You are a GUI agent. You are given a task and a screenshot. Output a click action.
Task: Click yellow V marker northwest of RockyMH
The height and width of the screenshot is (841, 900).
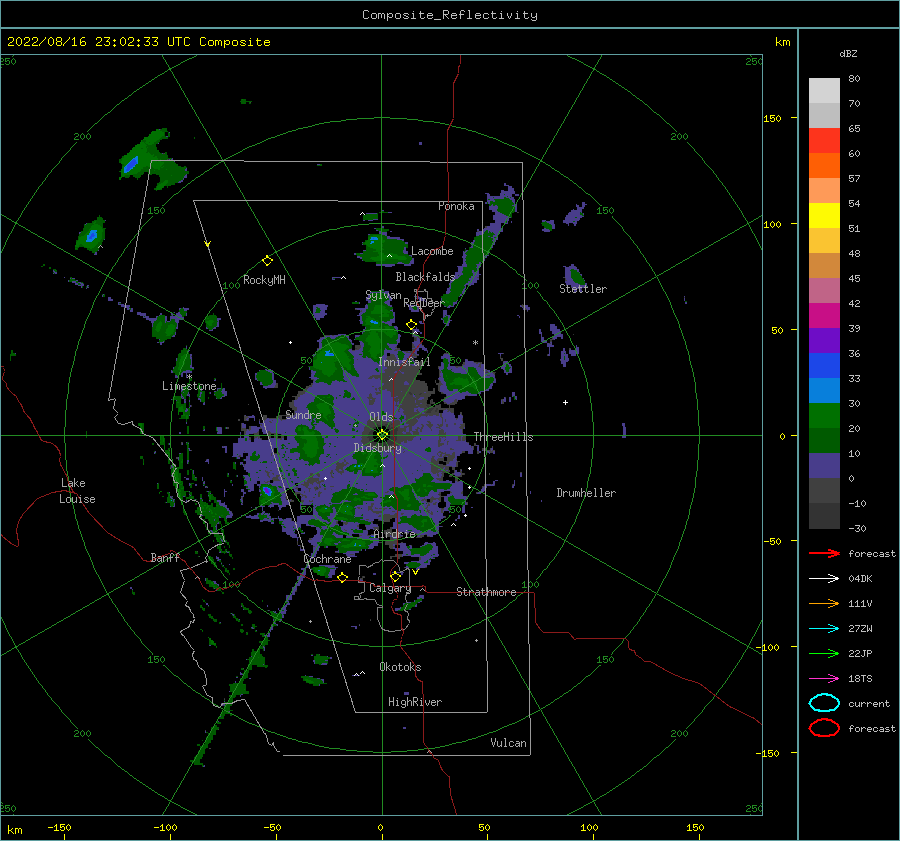(x=208, y=244)
